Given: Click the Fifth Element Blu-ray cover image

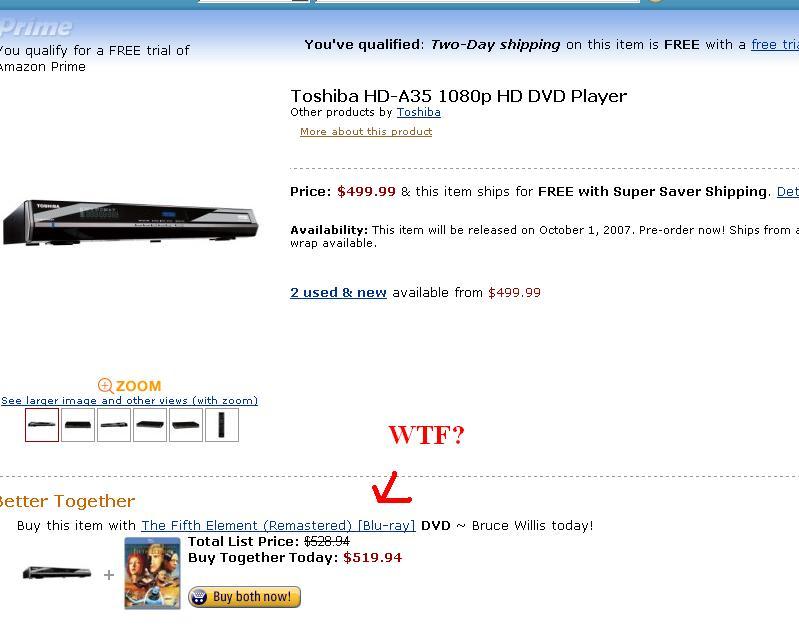Looking at the screenshot, I should (152, 573).
